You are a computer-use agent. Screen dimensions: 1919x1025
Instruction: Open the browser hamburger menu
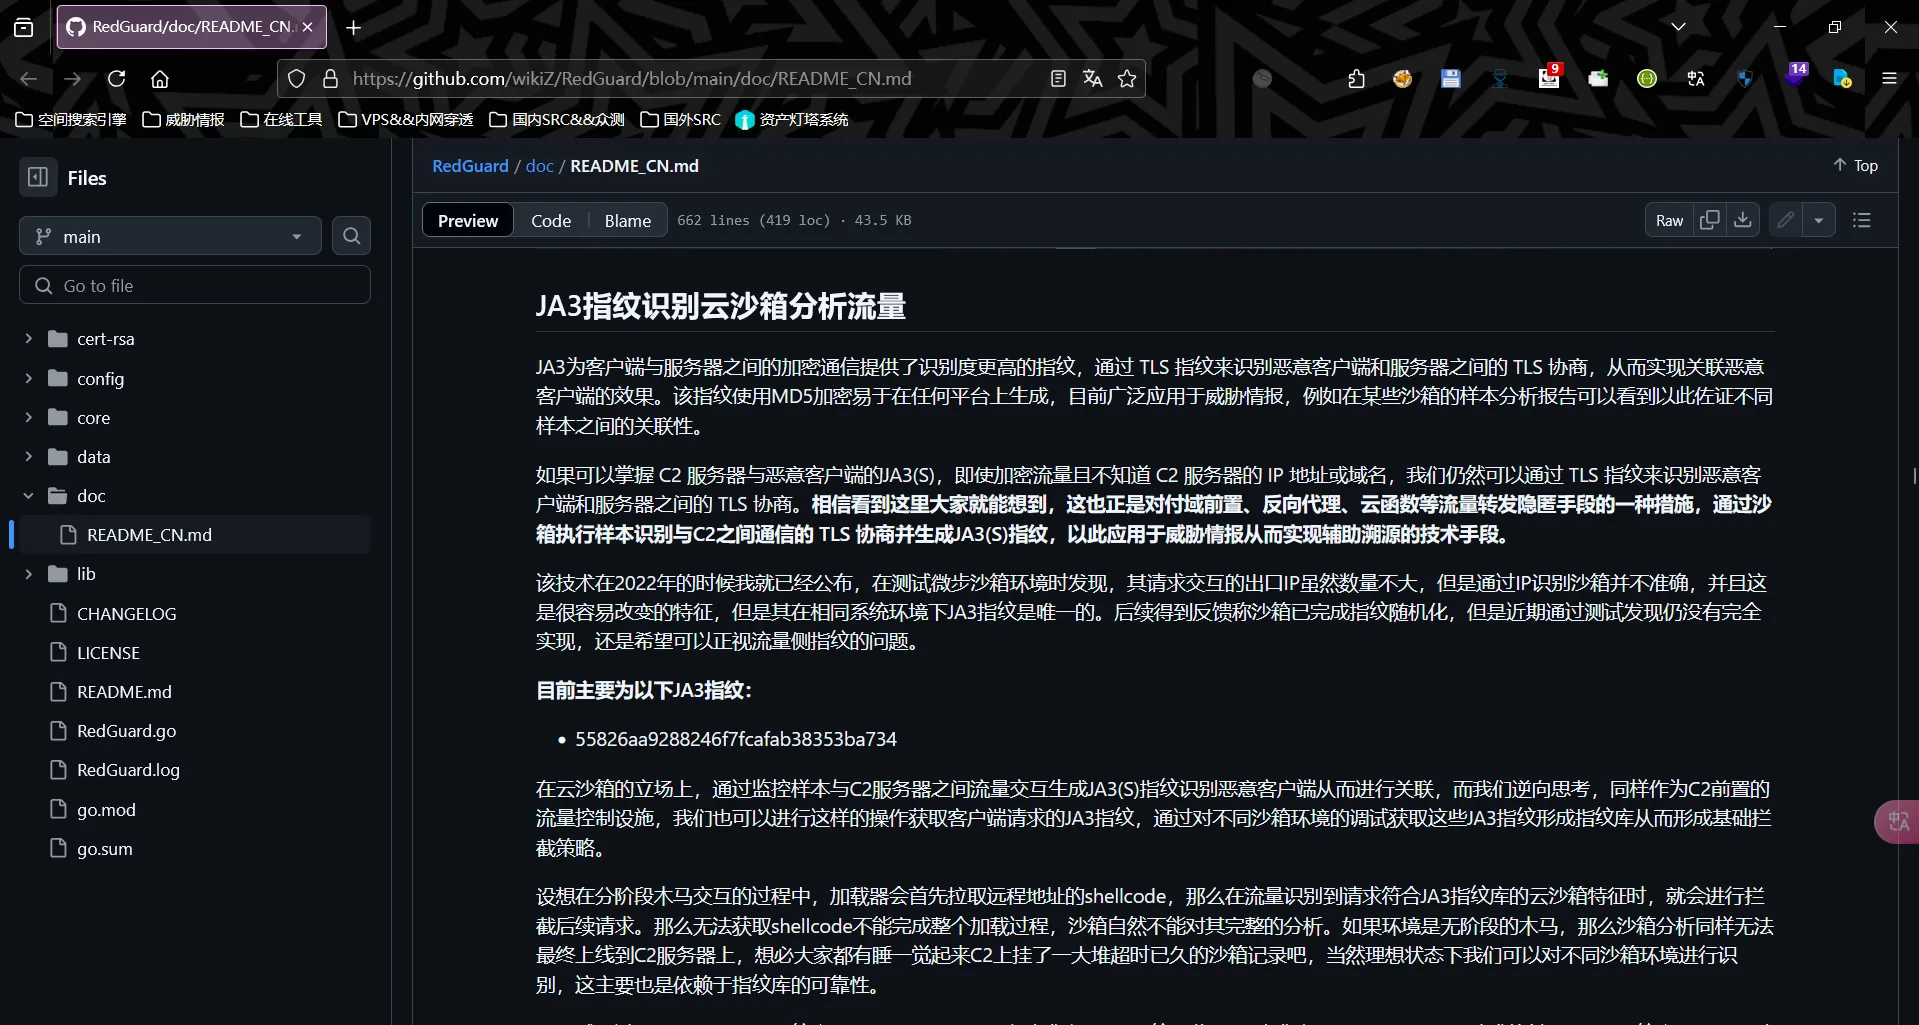coord(1889,79)
